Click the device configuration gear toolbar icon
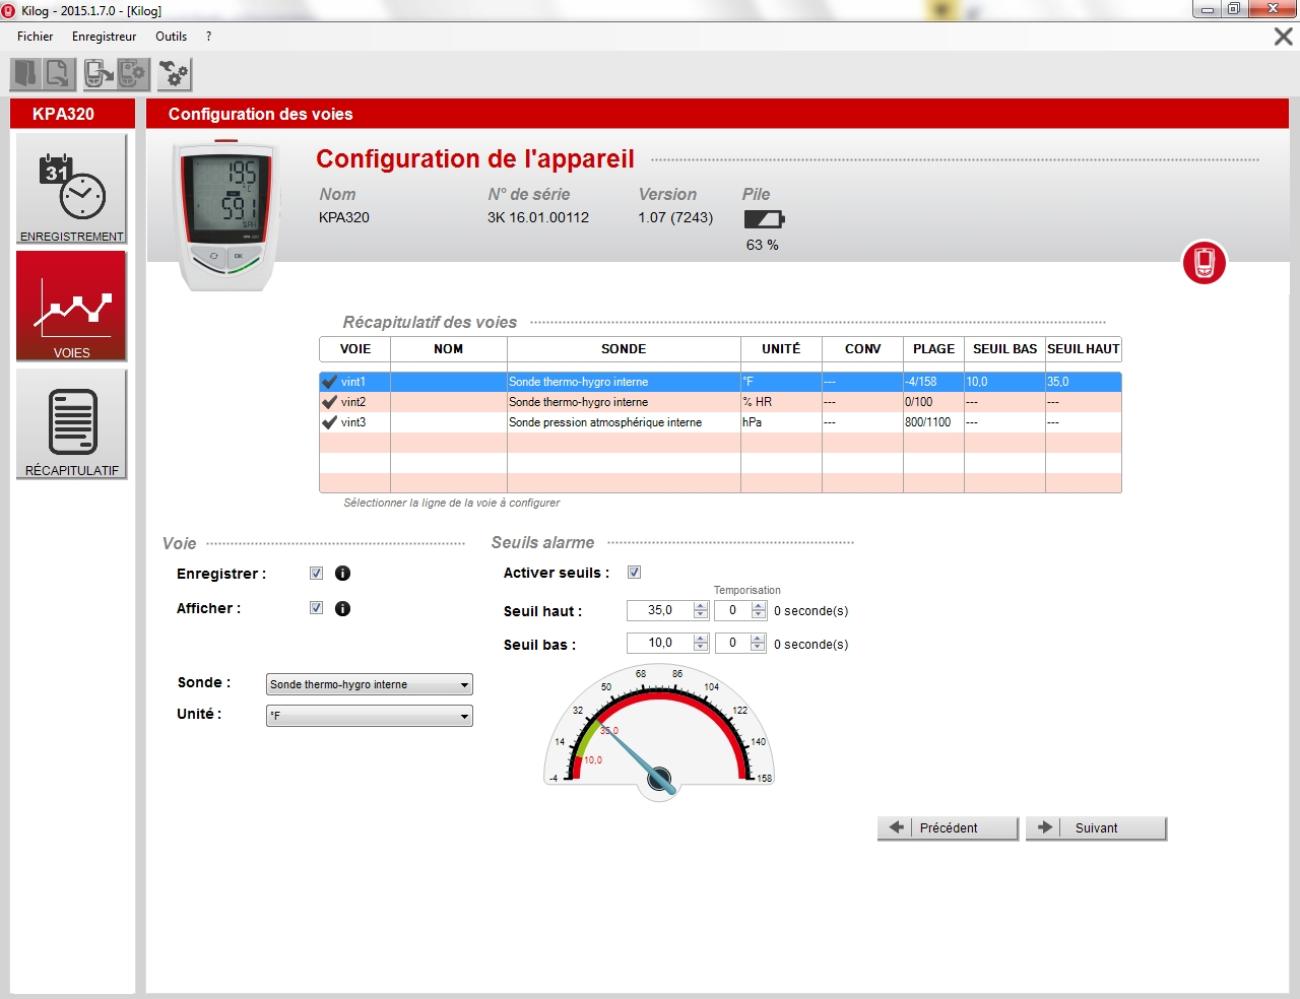The image size is (1300, 999). pyautogui.click(x=132, y=74)
